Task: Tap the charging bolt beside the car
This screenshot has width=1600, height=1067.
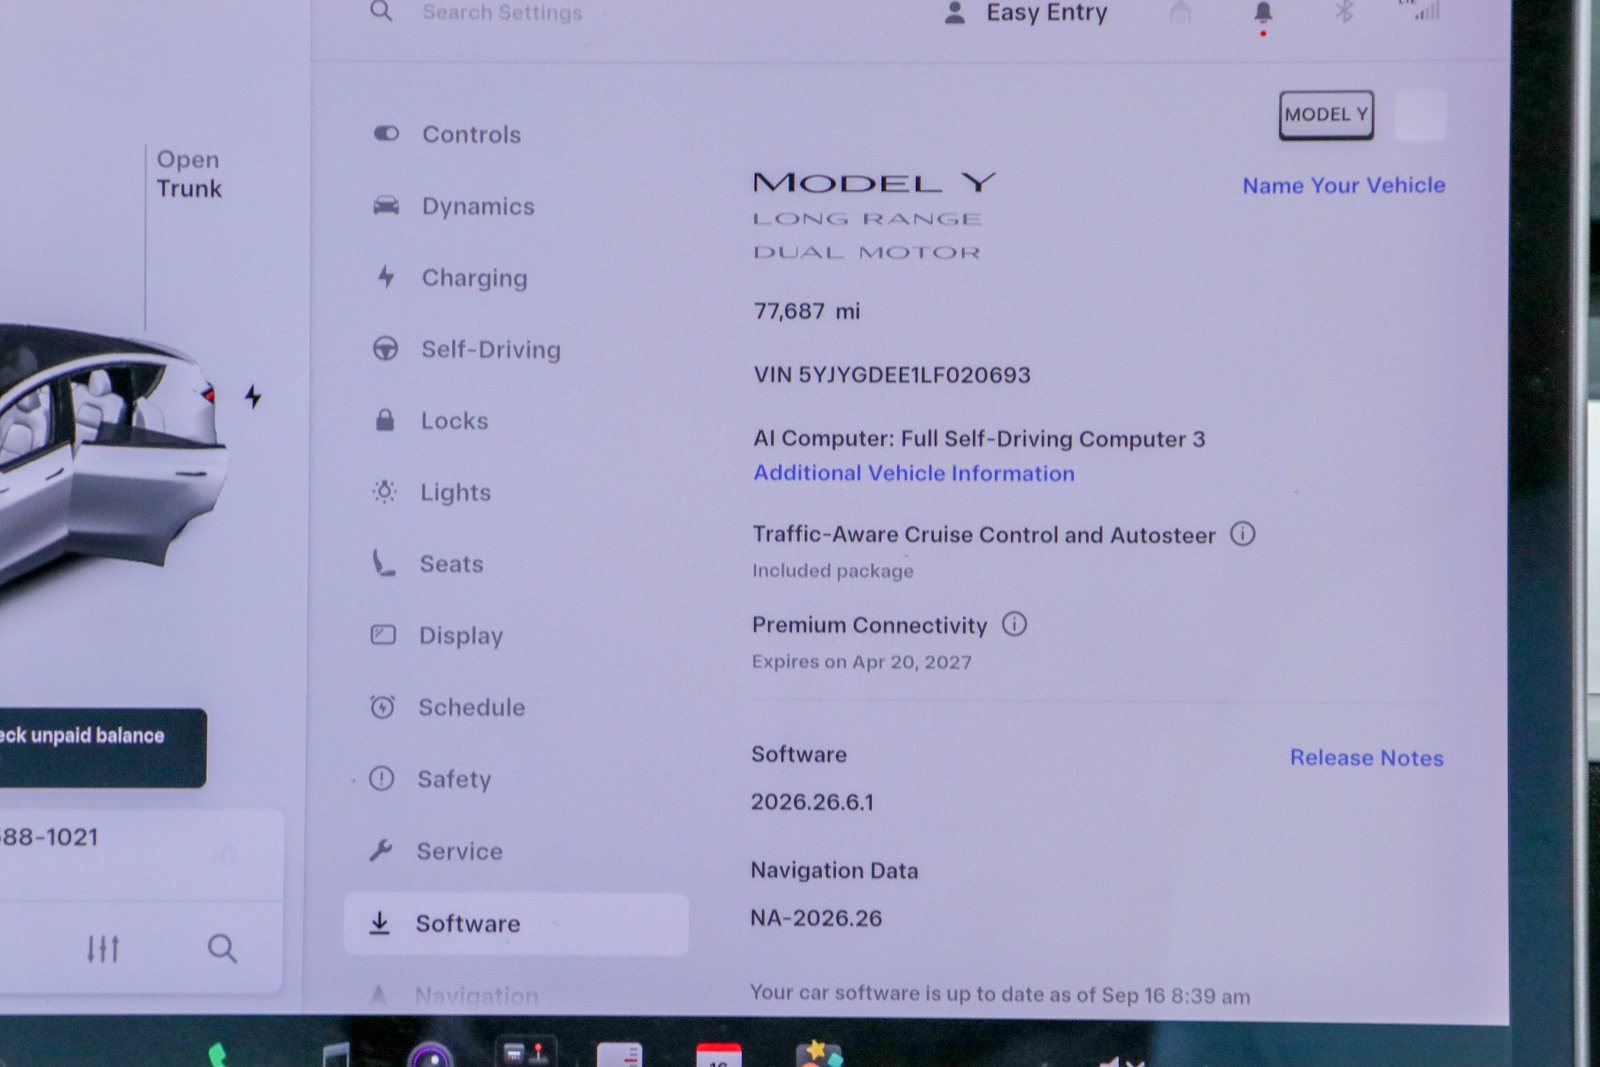Action: (254, 397)
